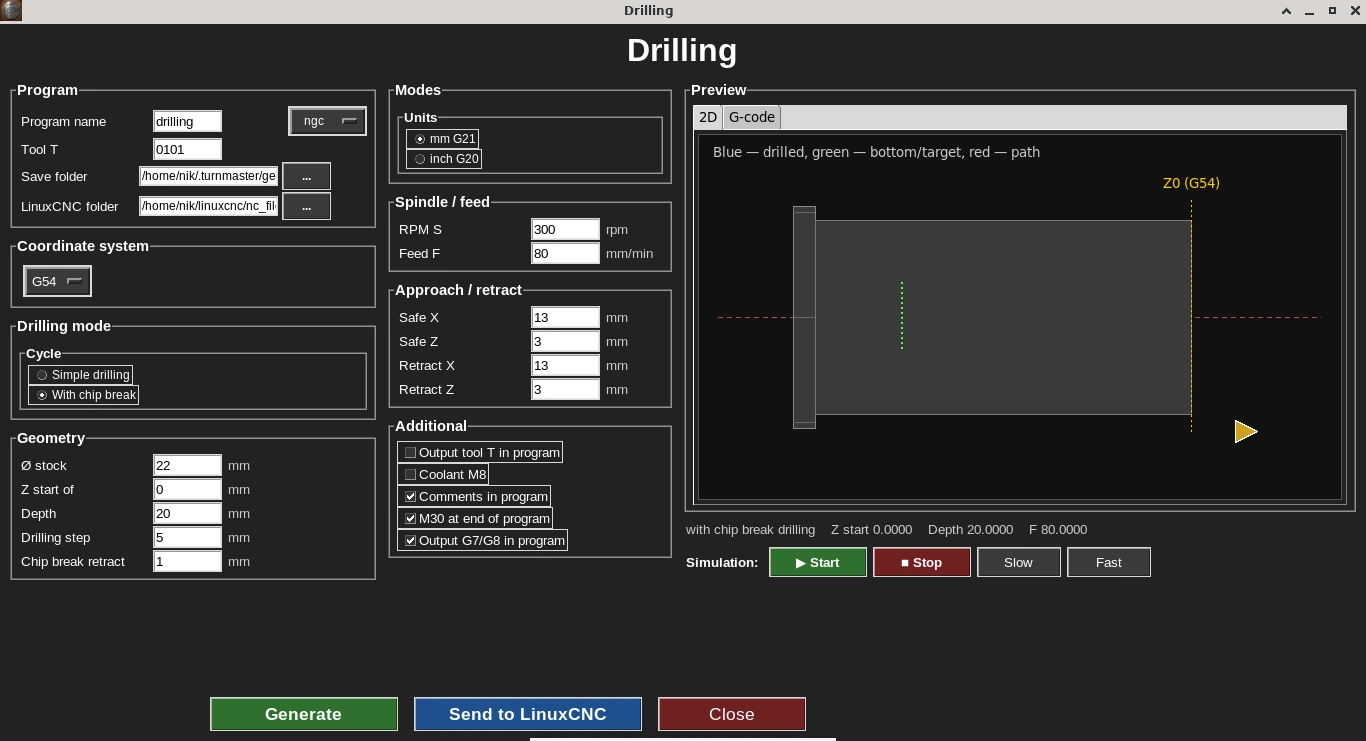1366x741 pixels.
Task: Click the Generate button
Action: pos(304,714)
